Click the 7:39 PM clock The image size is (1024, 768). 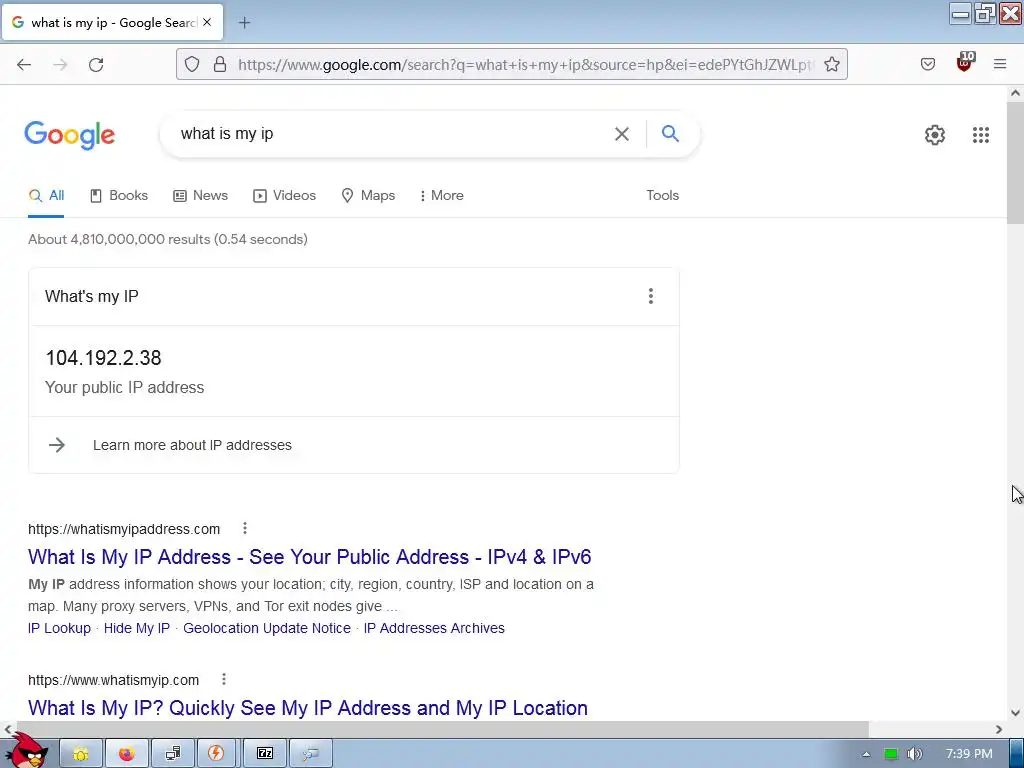coord(969,754)
